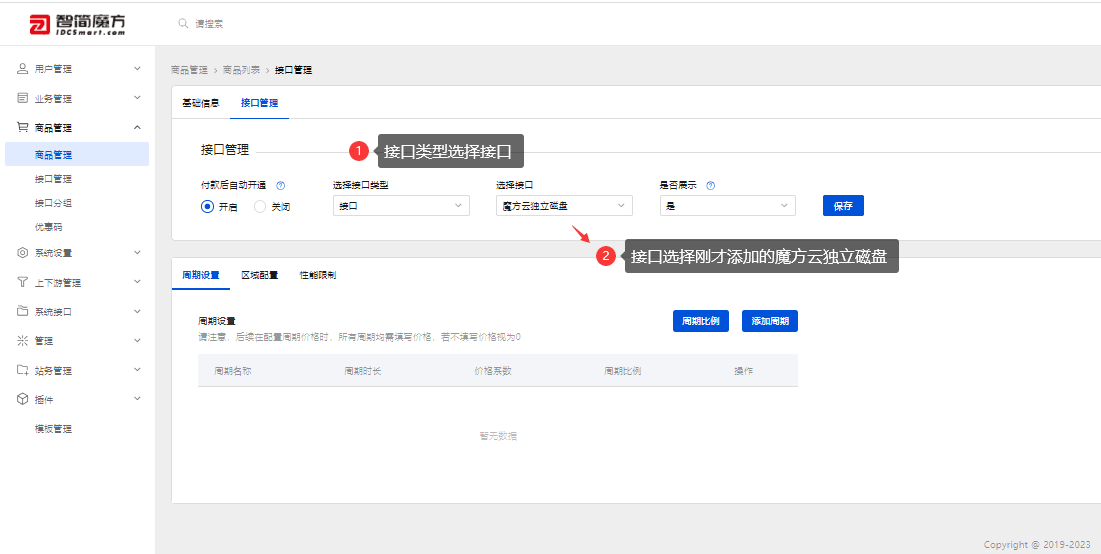The image size is (1101, 554).
Task: Open the 选择接口 dropdown showing 魔方云独立磁盘
Action: click(x=564, y=206)
